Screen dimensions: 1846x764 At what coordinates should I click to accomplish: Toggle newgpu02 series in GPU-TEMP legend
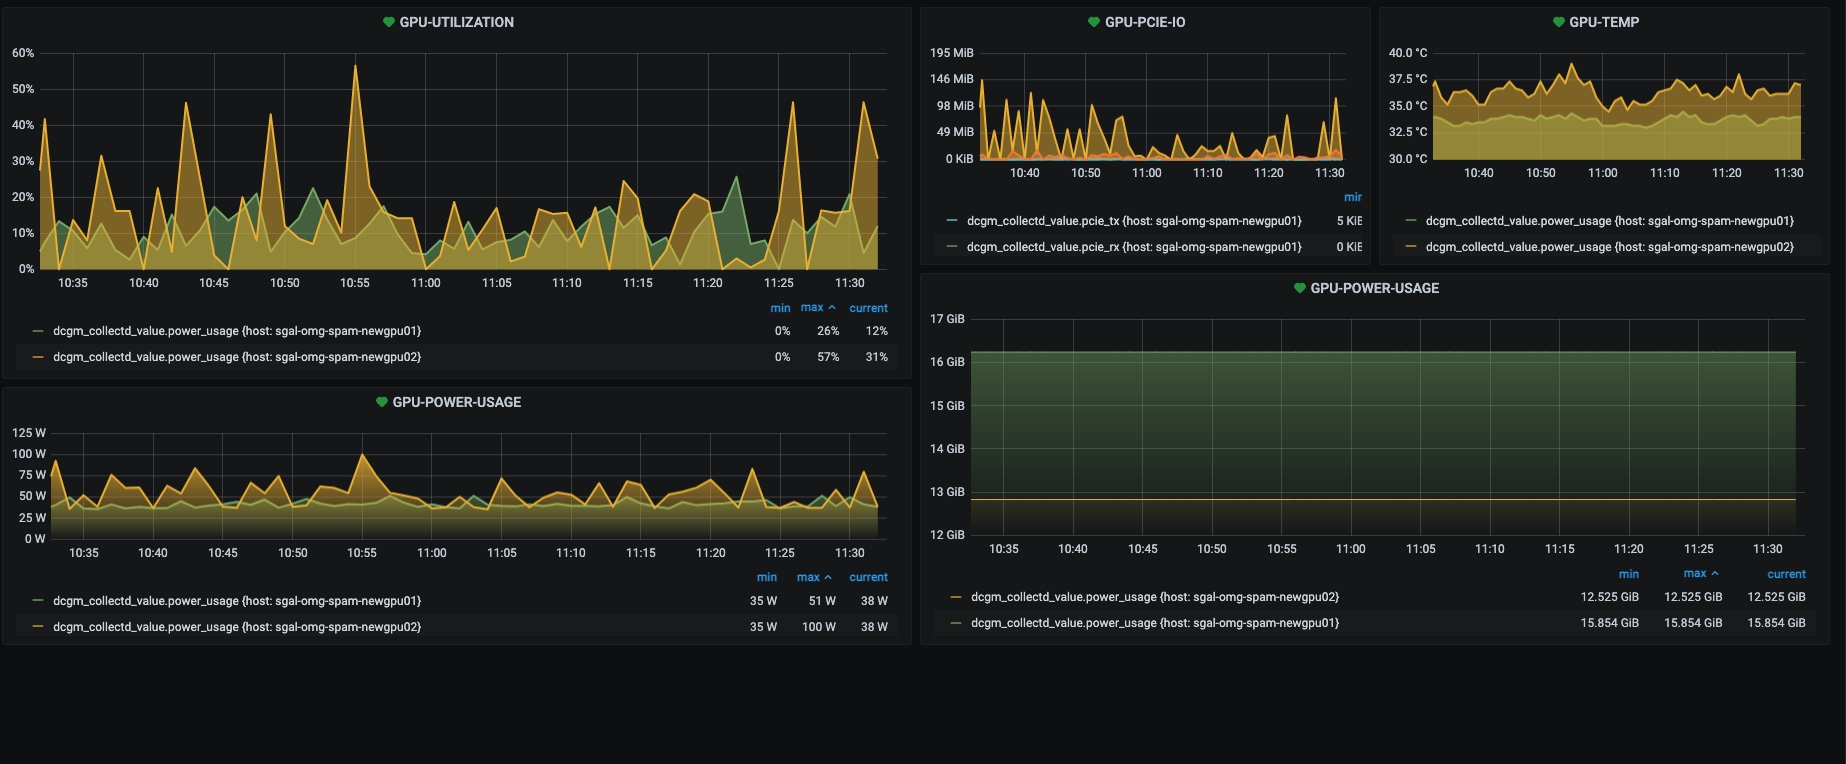(1610, 247)
